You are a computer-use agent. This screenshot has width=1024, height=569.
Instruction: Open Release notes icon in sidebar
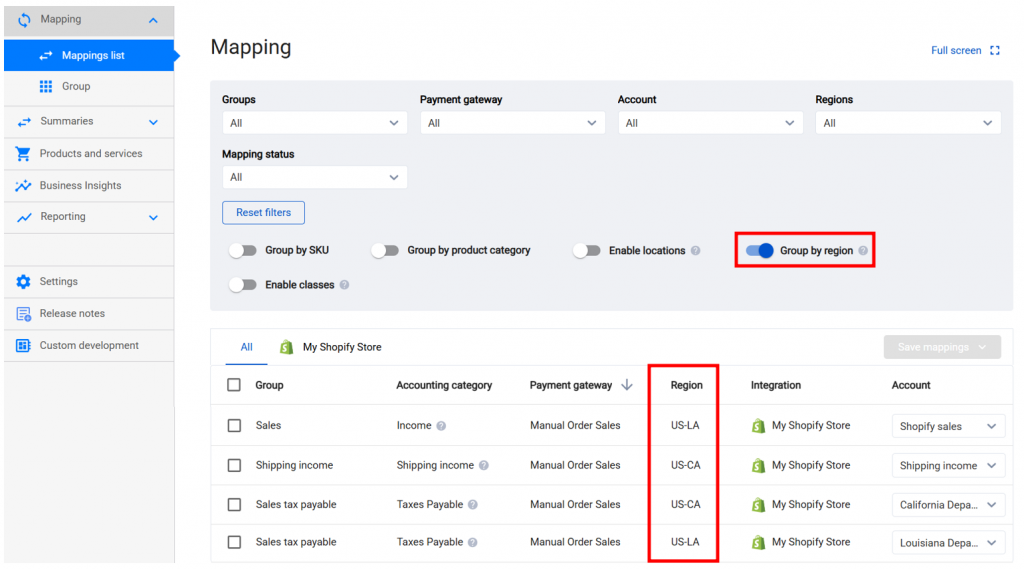coord(23,314)
